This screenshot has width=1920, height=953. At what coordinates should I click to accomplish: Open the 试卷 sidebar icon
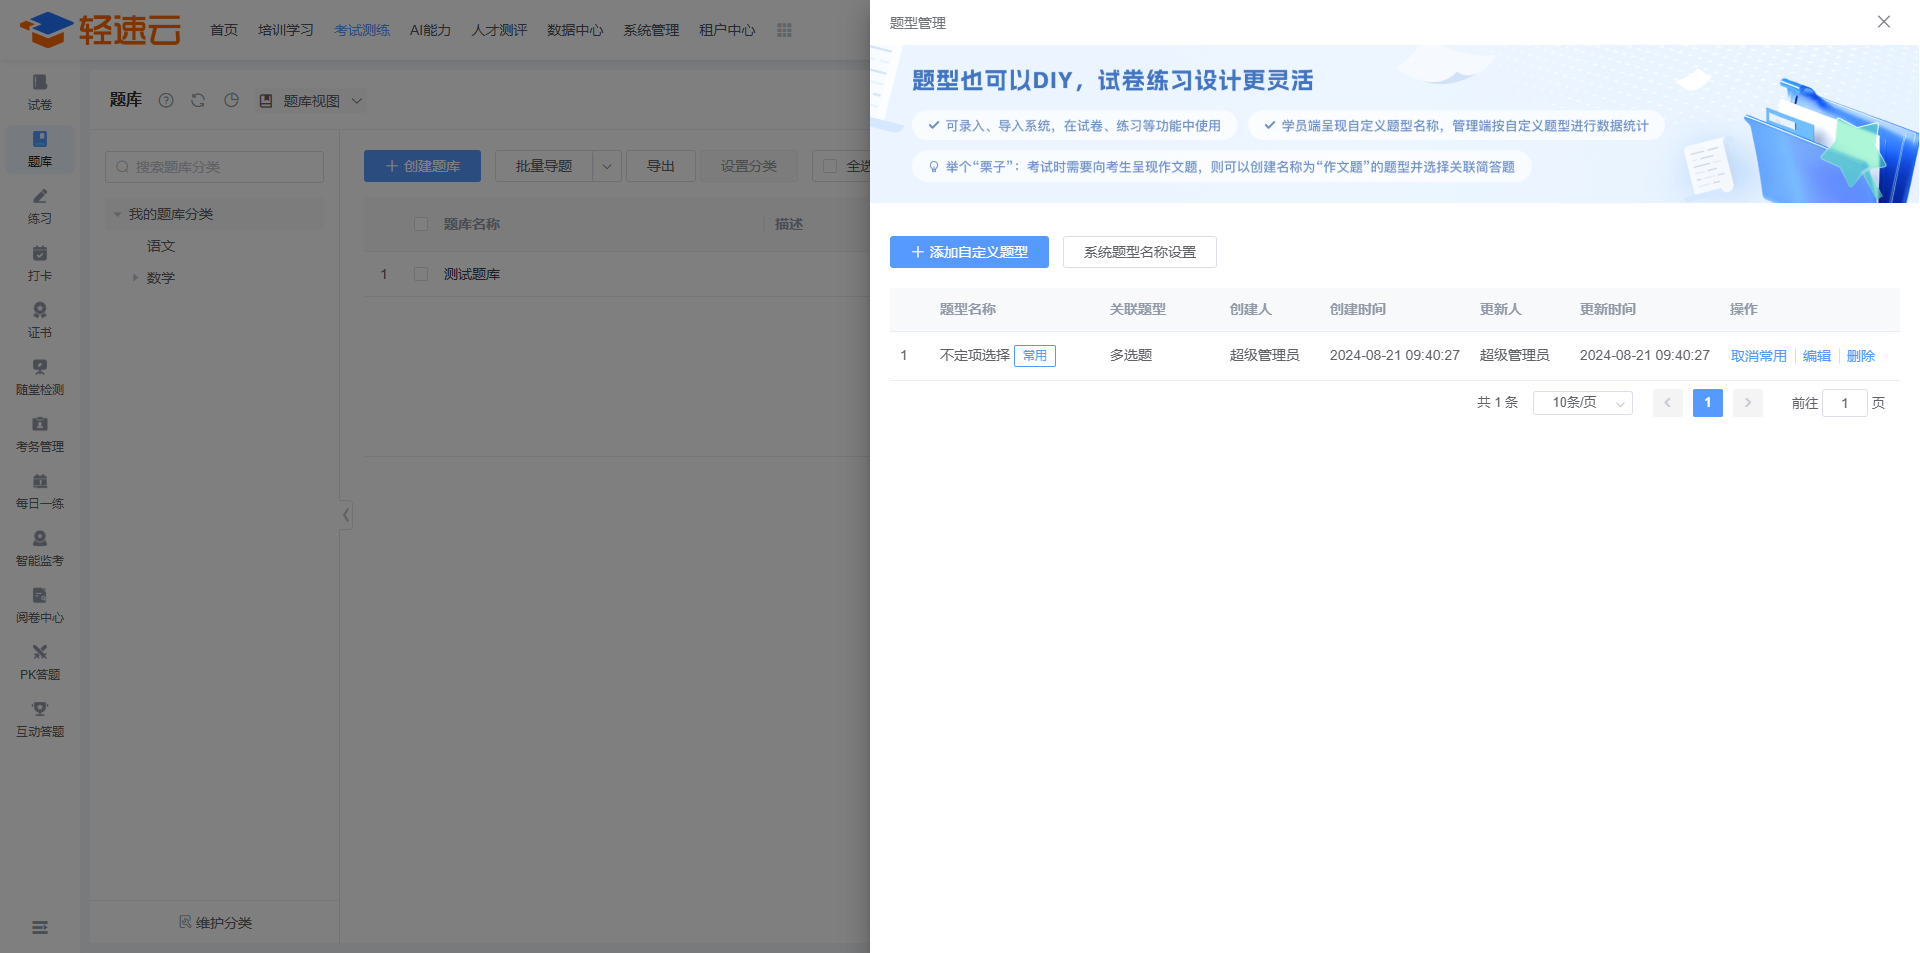[40, 91]
